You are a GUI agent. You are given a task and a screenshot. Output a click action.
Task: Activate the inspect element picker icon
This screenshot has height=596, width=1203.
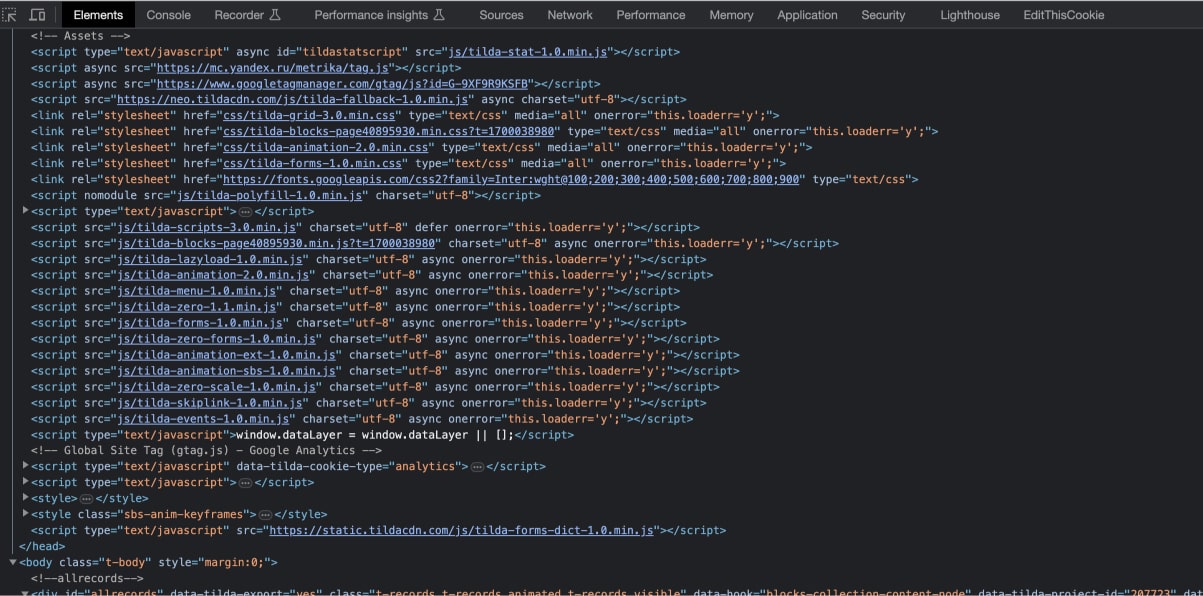pos(11,15)
